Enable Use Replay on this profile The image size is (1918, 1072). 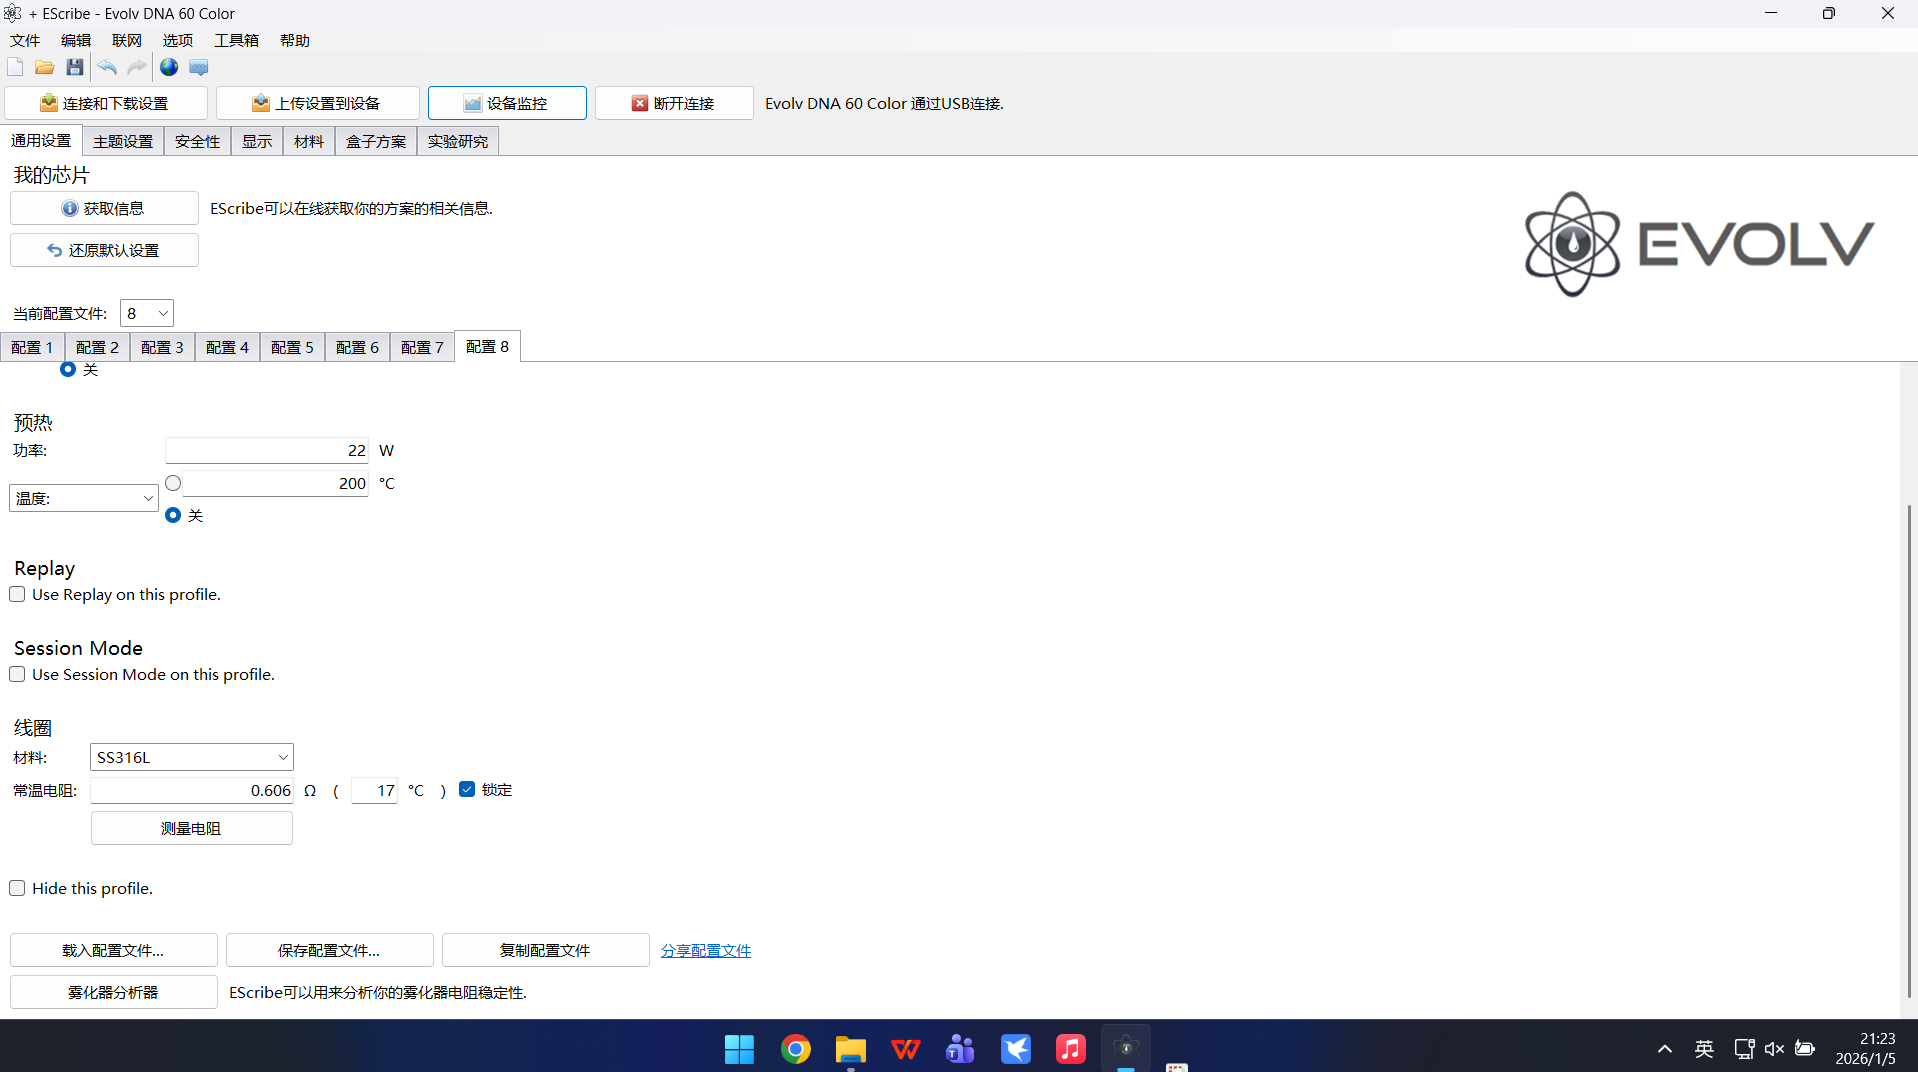click(x=18, y=594)
